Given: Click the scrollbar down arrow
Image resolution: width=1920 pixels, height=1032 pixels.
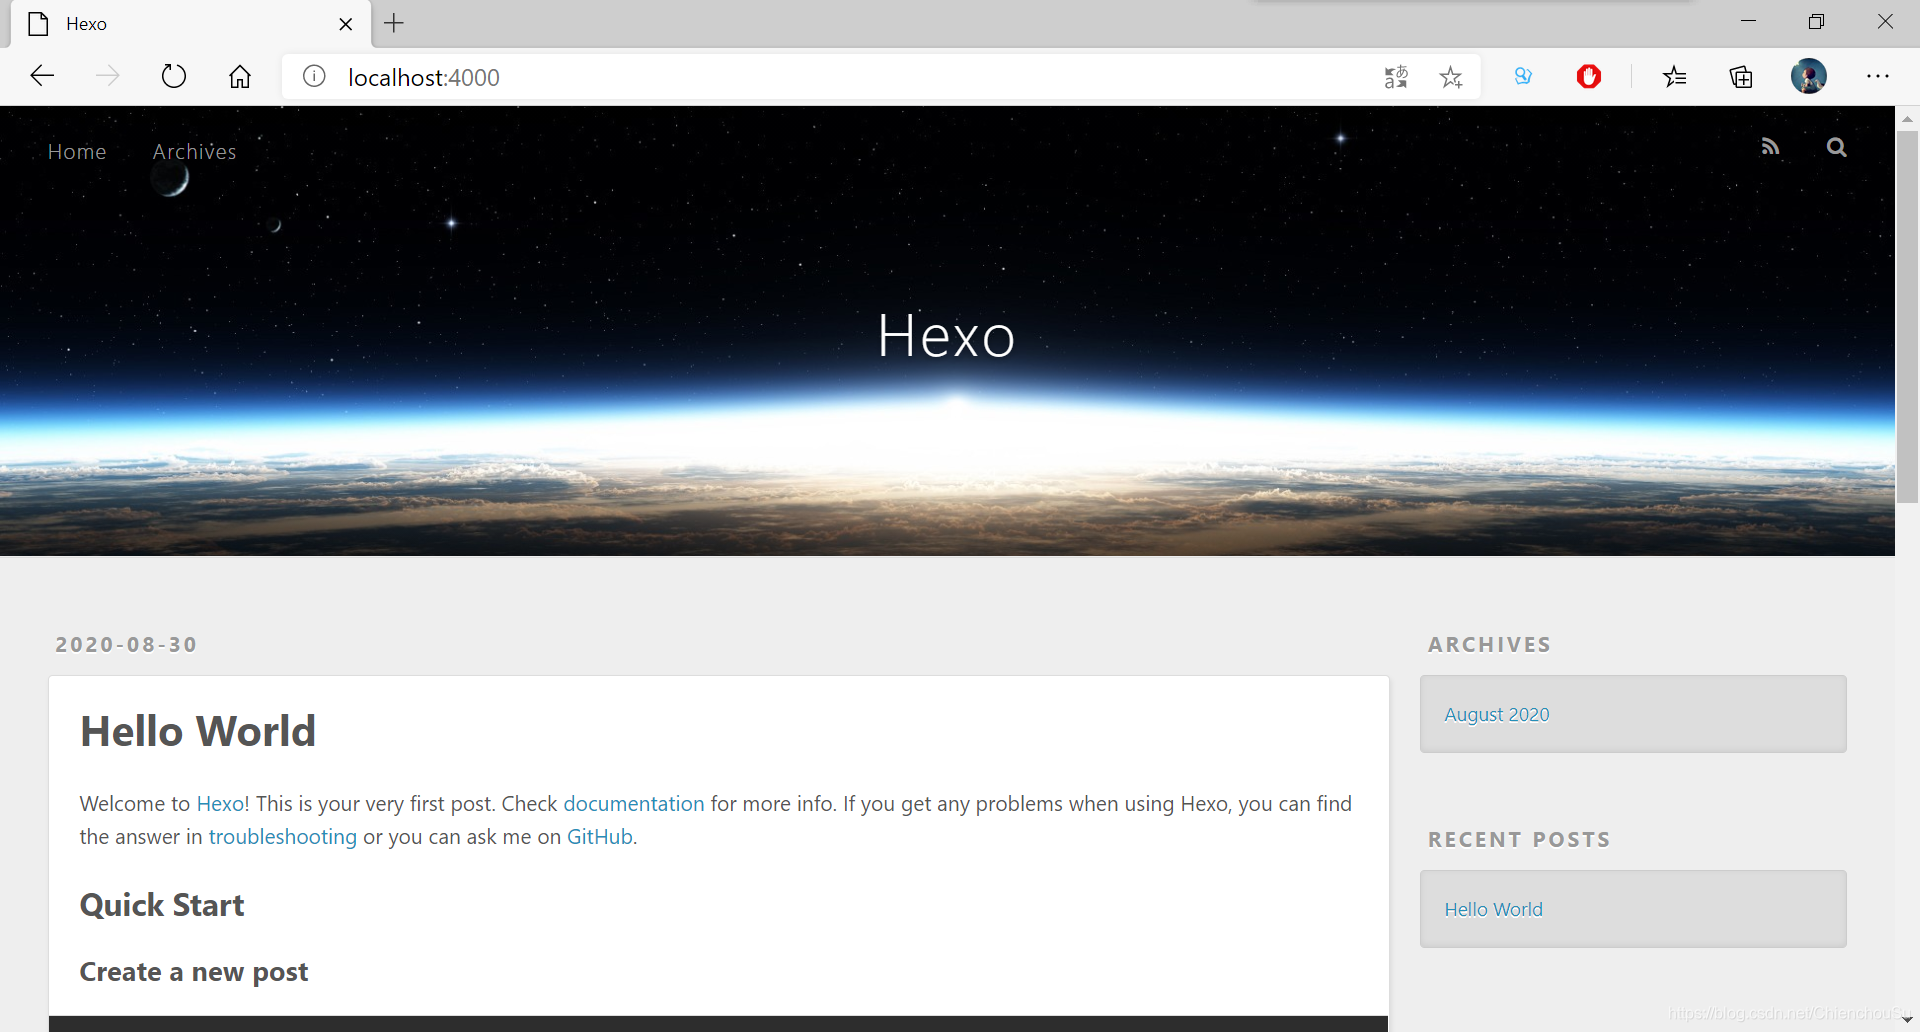Looking at the screenshot, I should [x=1907, y=1020].
